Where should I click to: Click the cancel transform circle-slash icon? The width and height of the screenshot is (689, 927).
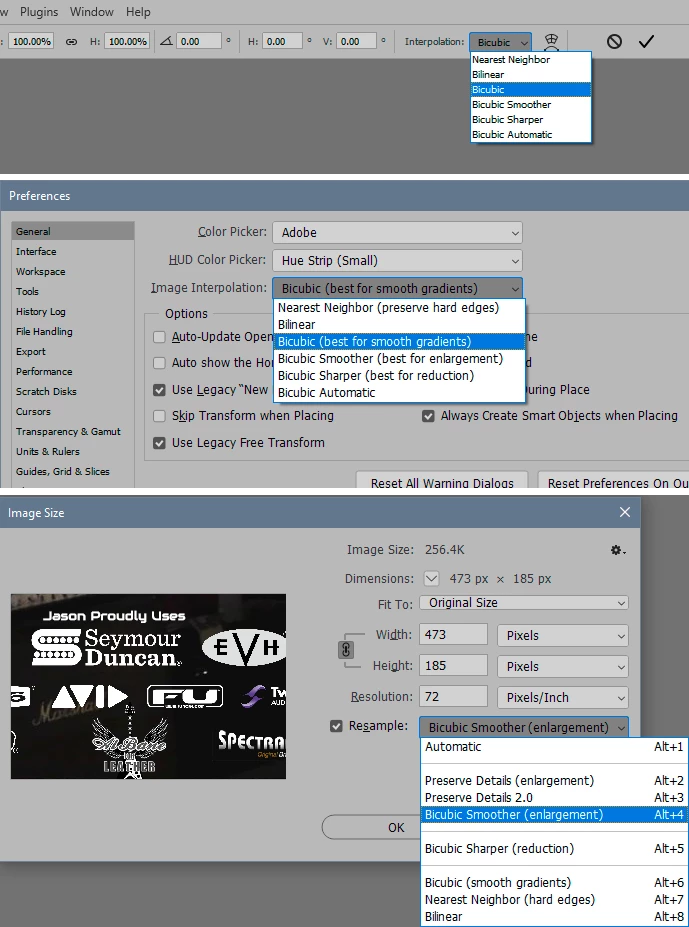(x=614, y=41)
